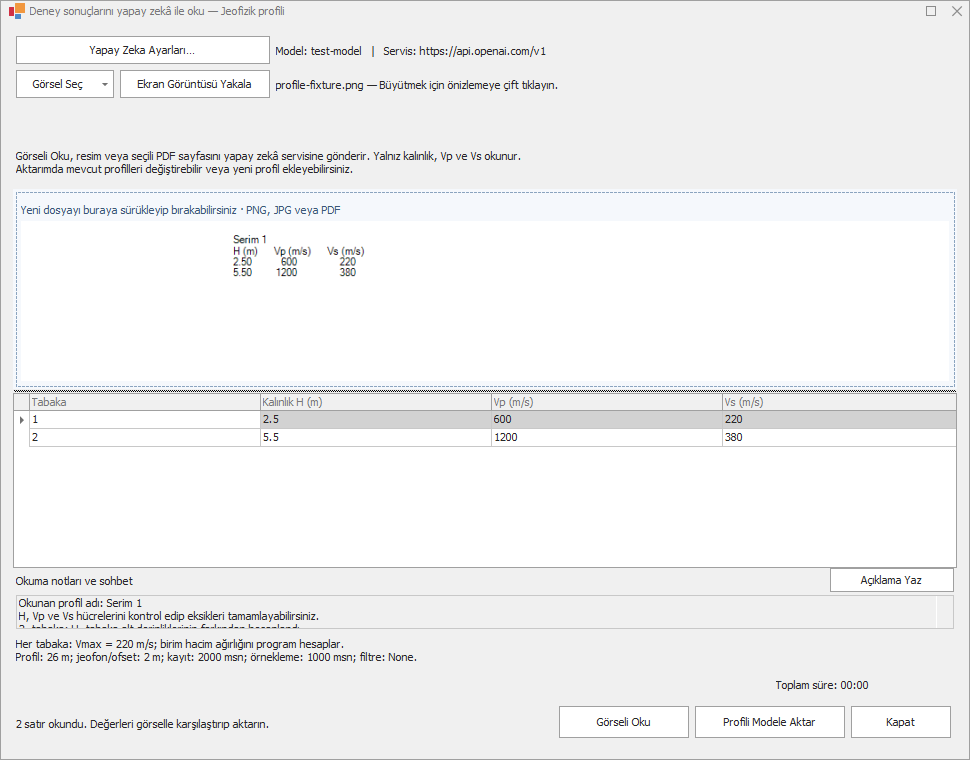Expand the Görsel Seç dropdown arrow
Image resolution: width=970 pixels, height=760 pixels.
[x=105, y=84]
